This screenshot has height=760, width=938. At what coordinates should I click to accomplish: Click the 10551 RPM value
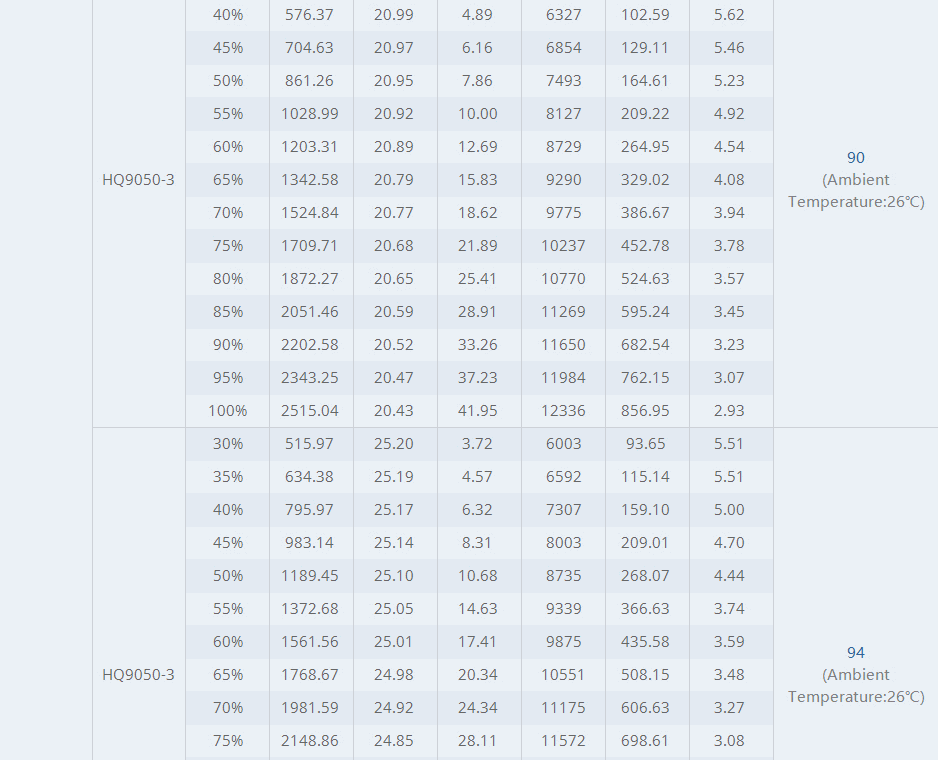[563, 675]
